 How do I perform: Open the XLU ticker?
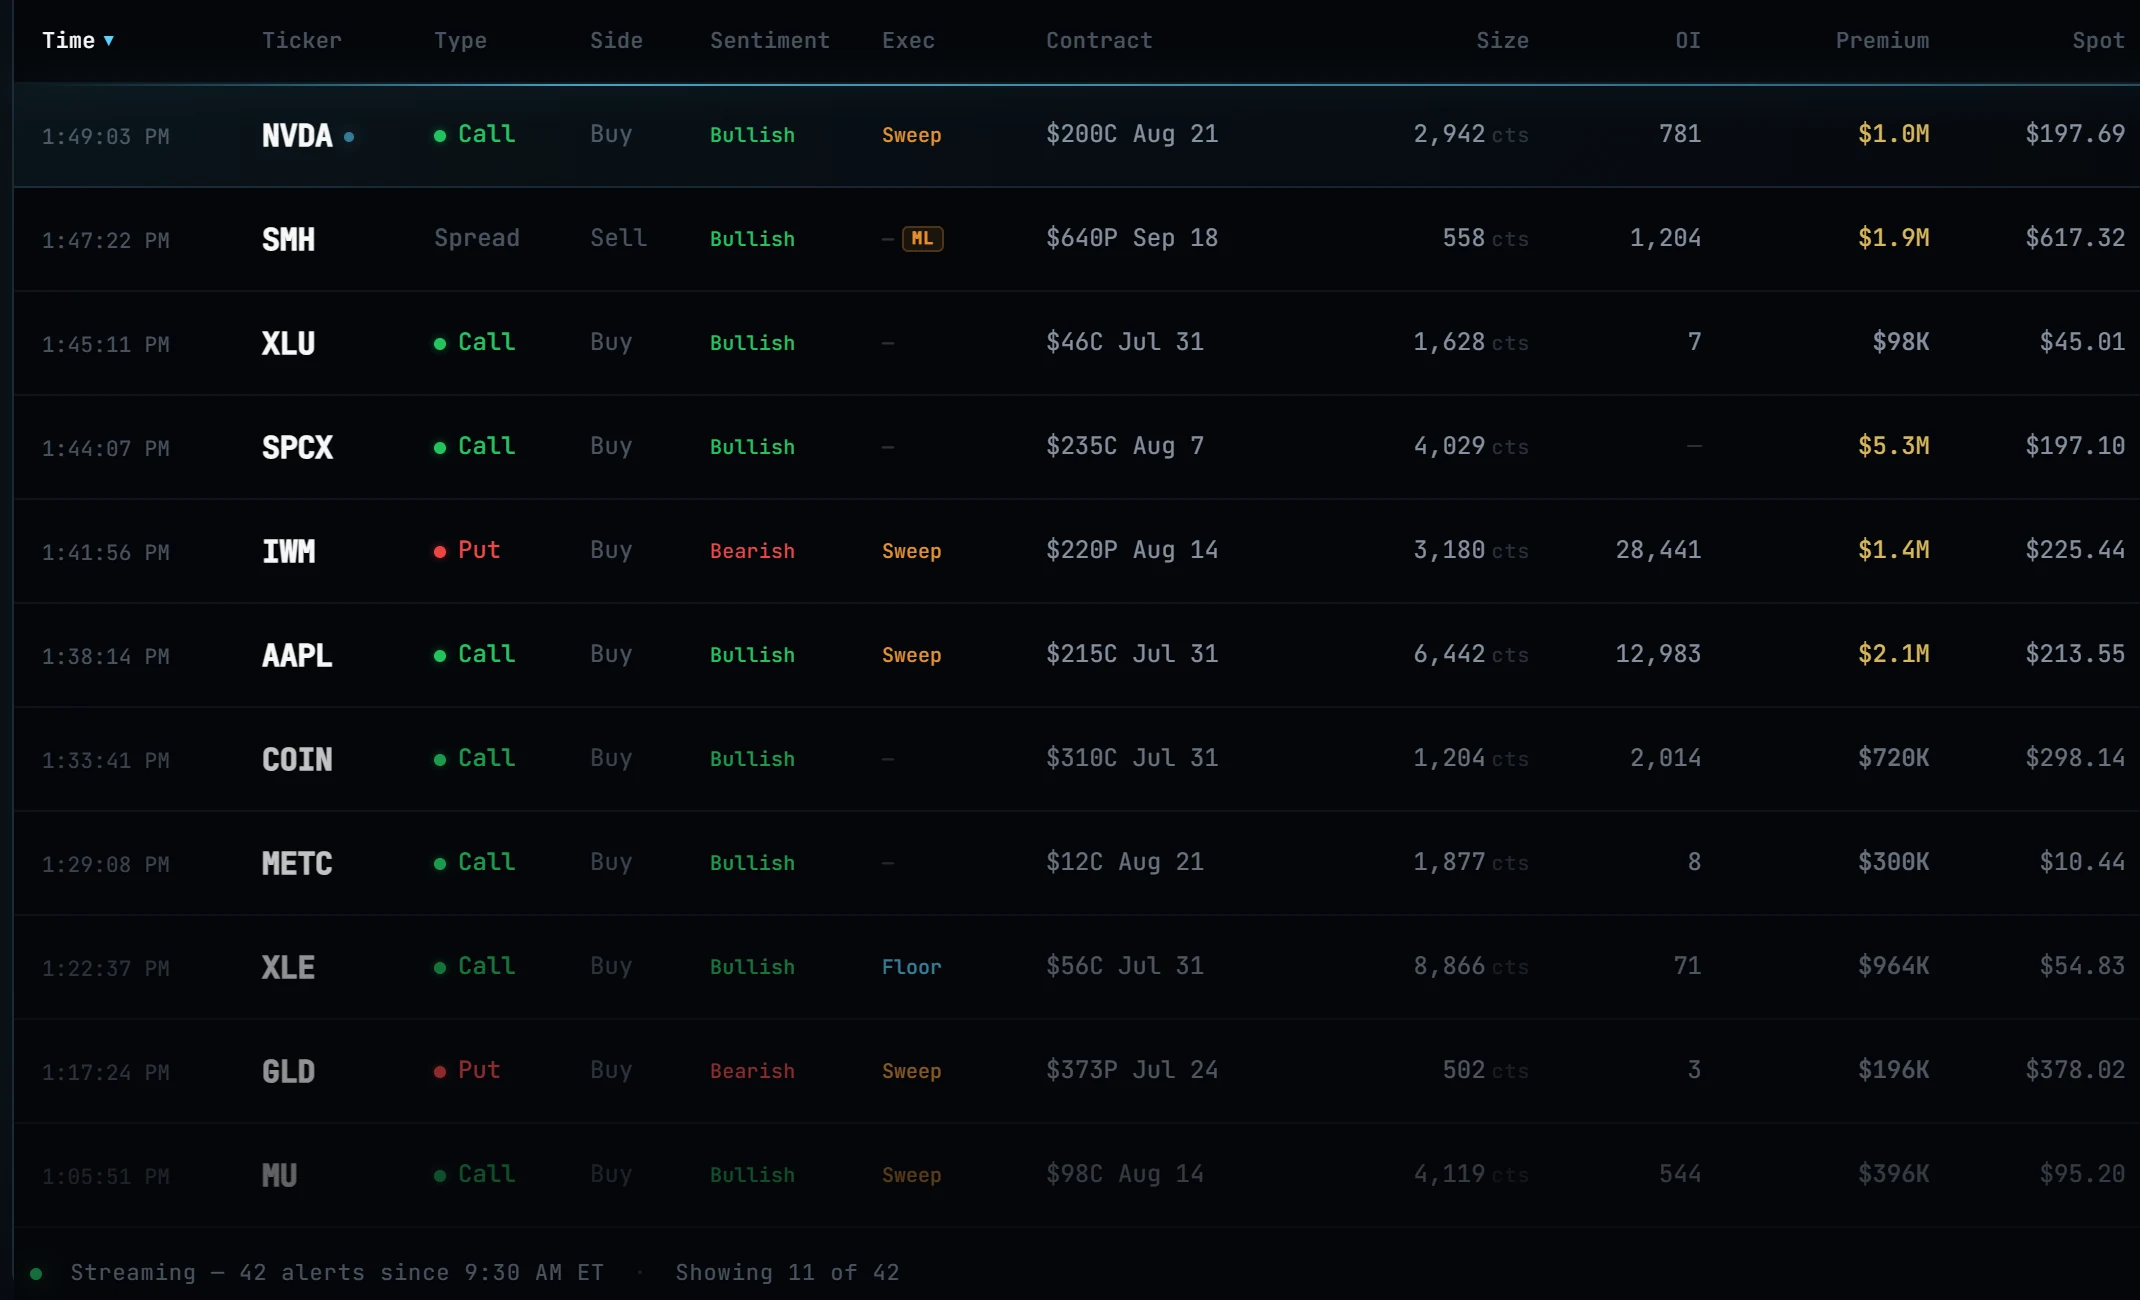288,344
